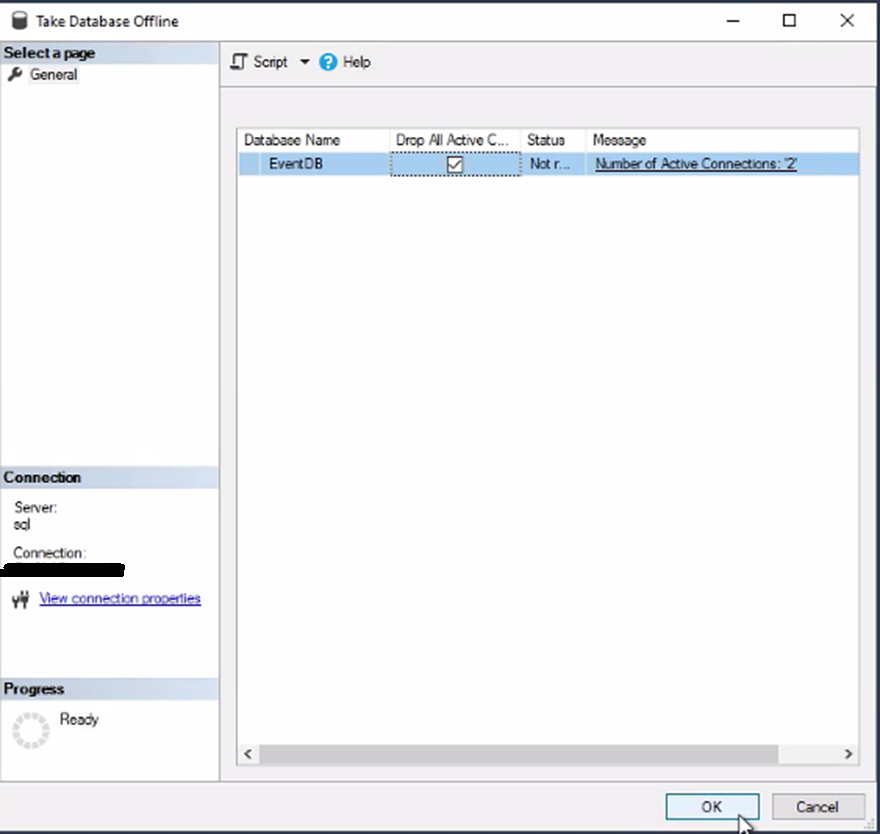Click the connection properties plug icon
Viewport: 880px width, 834px height.
pyautogui.click(x=21, y=599)
